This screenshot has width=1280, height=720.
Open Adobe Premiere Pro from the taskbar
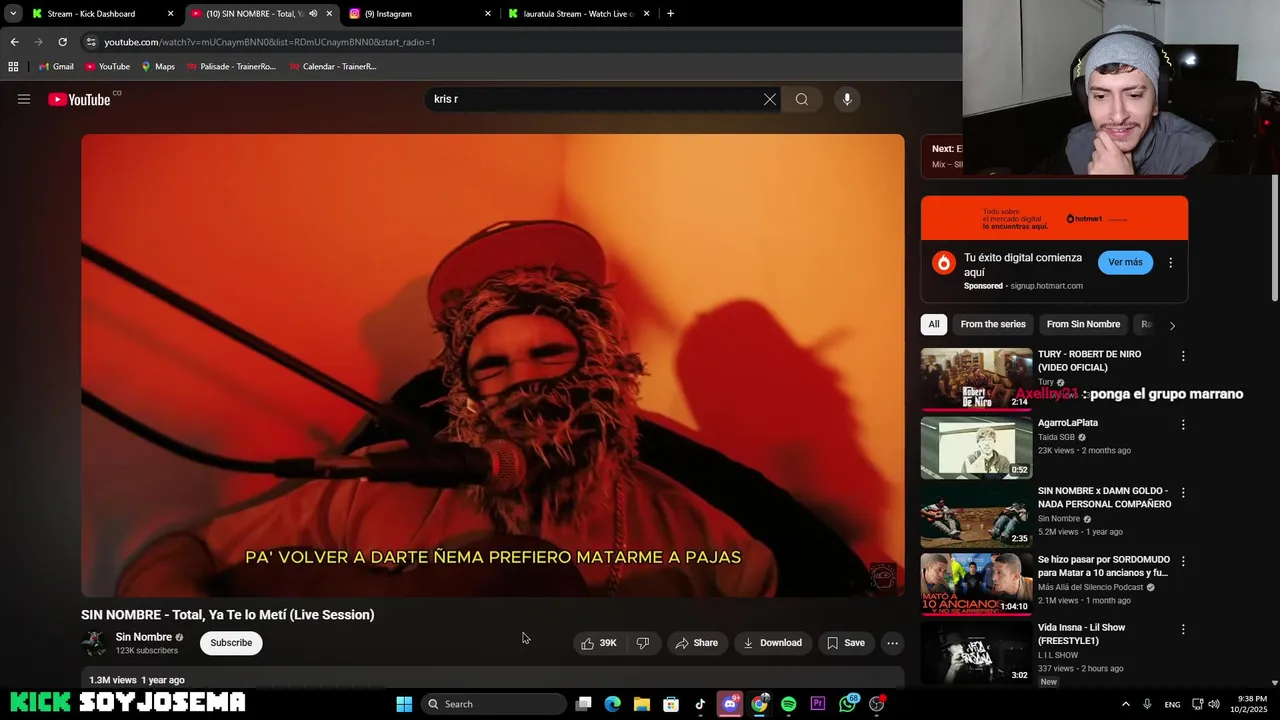tap(818, 704)
